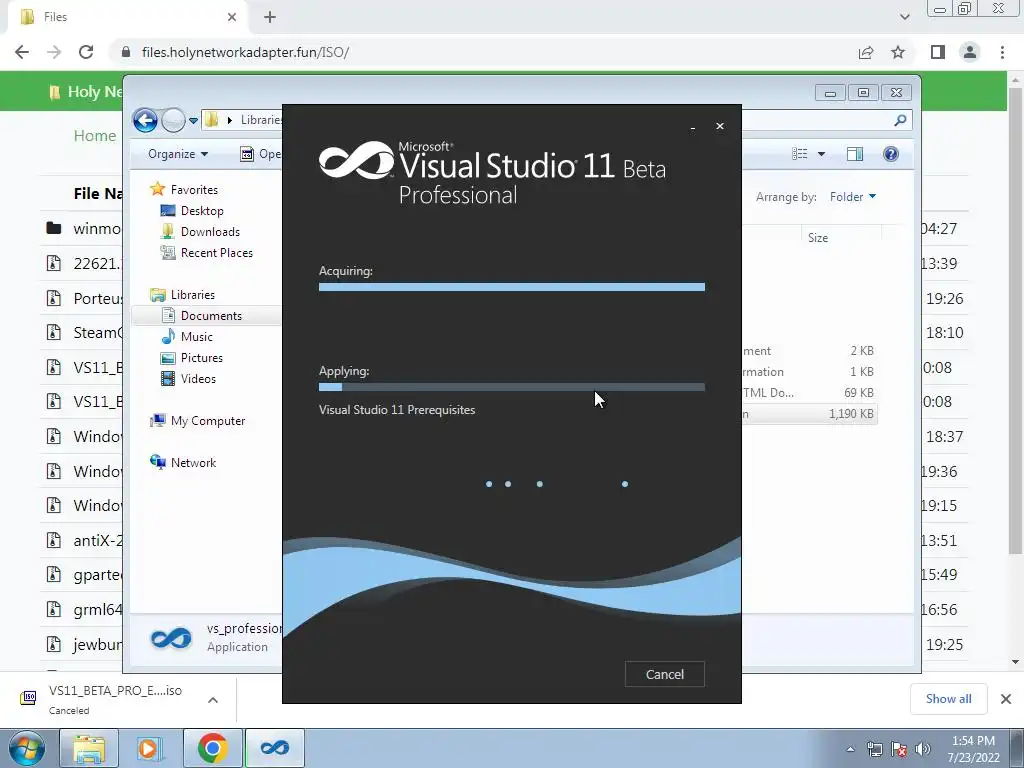Toggle the Explorer preview pane
Screen dimensions: 1024x768
click(855, 154)
